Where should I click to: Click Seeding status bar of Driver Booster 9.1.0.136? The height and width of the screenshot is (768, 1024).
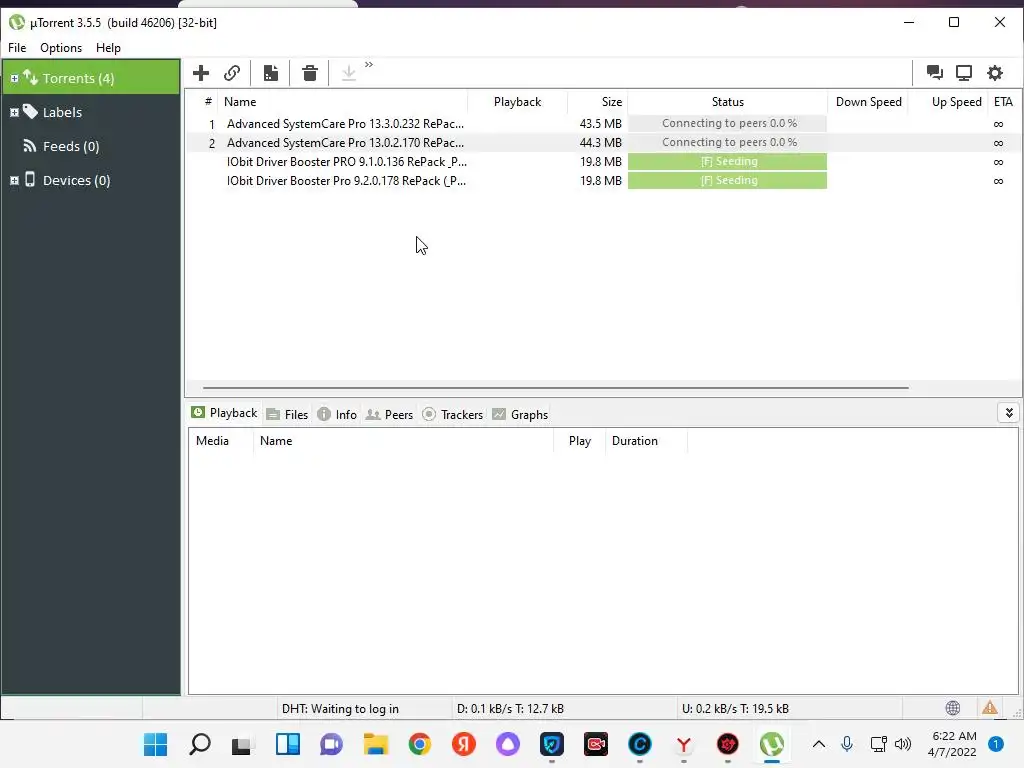tap(728, 161)
